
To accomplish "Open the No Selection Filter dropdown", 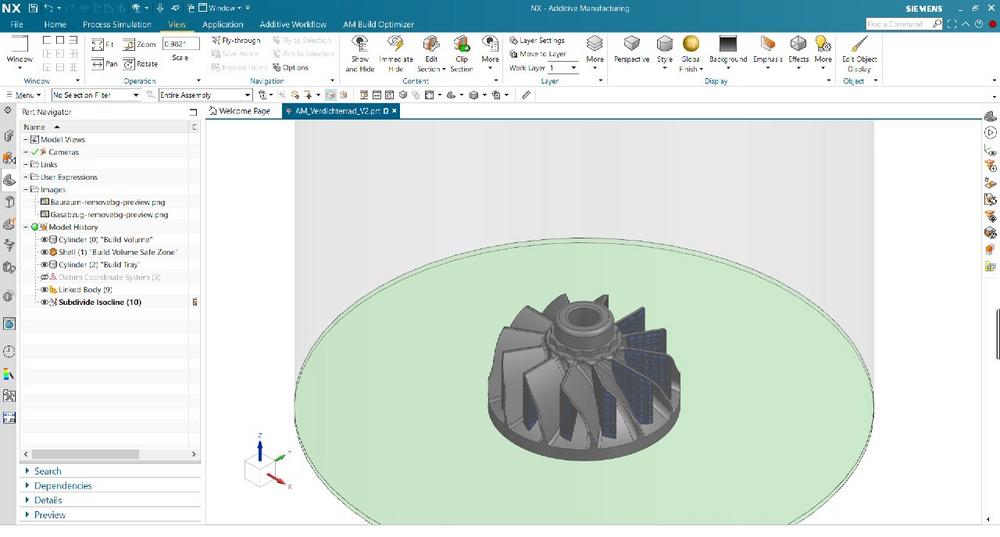I will (x=96, y=95).
